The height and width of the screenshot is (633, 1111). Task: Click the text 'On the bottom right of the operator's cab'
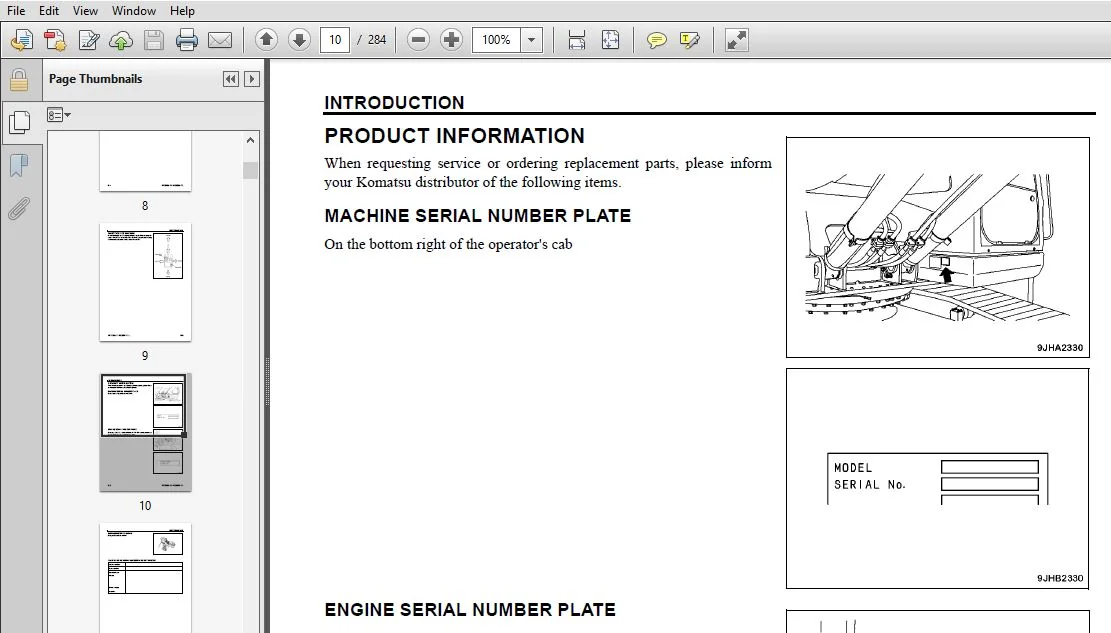pyautogui.click(x=449, y=244)
